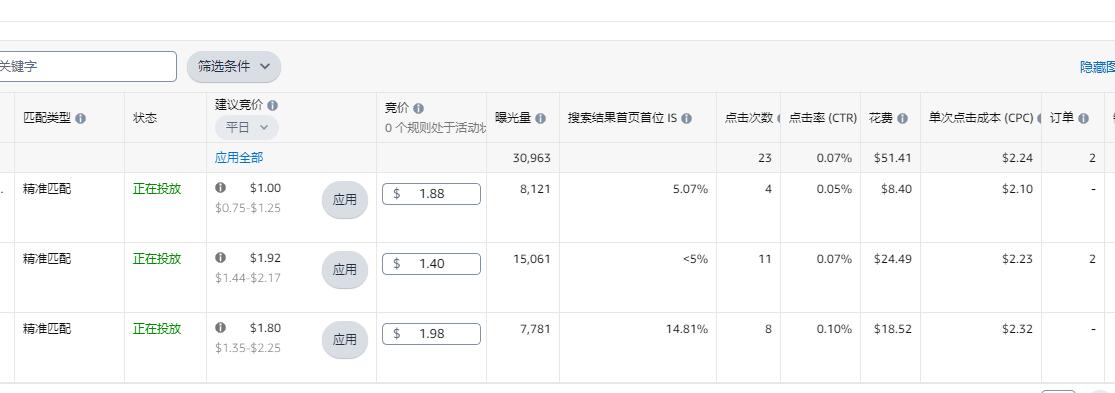
Task: Click info icon beside $1.92 suggested bid
Action: point(220,258)
